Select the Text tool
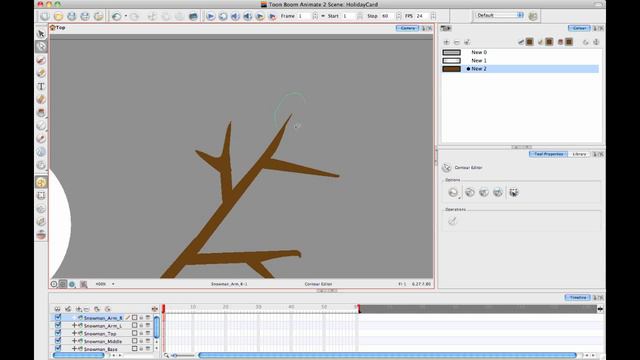 41,86
